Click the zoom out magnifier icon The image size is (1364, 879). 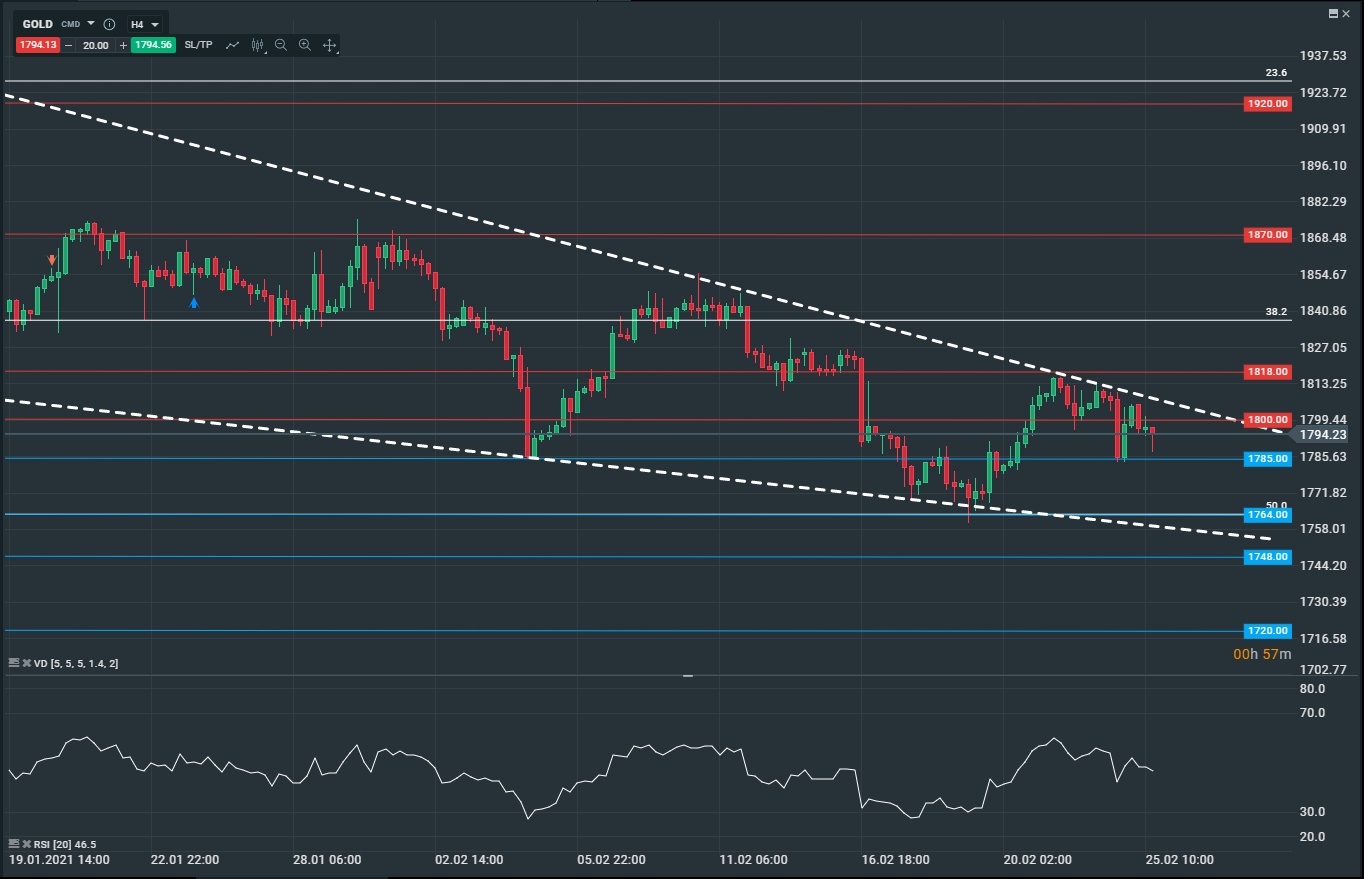coord(281,45)
